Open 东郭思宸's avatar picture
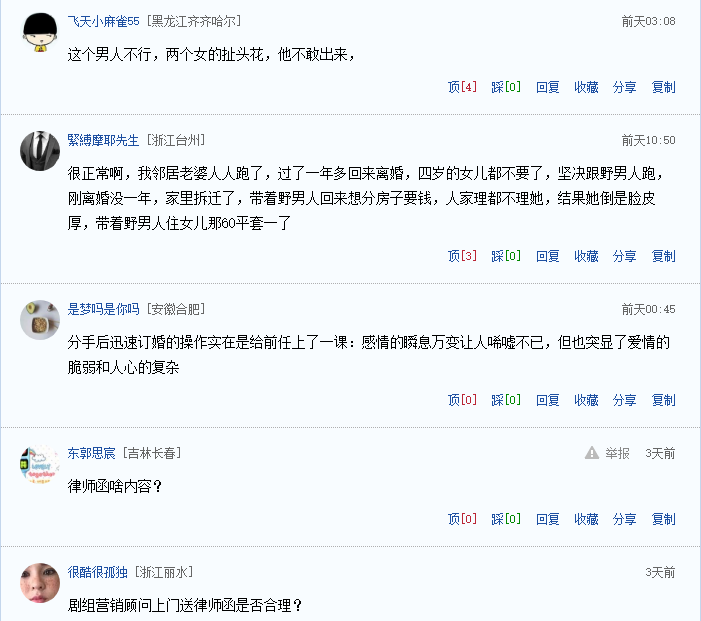This screenshot has width=701, height=621. coord(40,465)
